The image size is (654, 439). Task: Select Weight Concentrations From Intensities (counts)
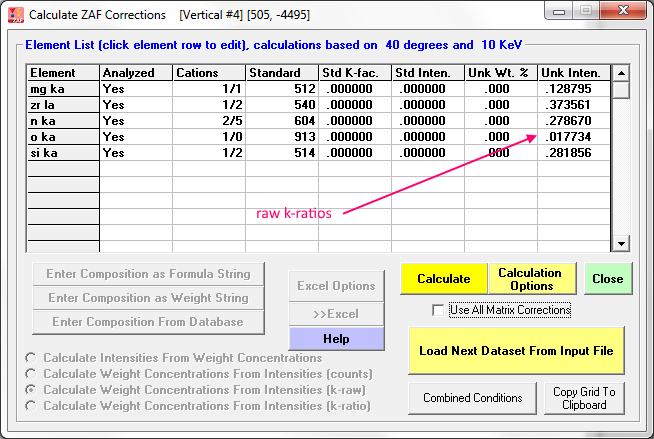pos(33,374)
